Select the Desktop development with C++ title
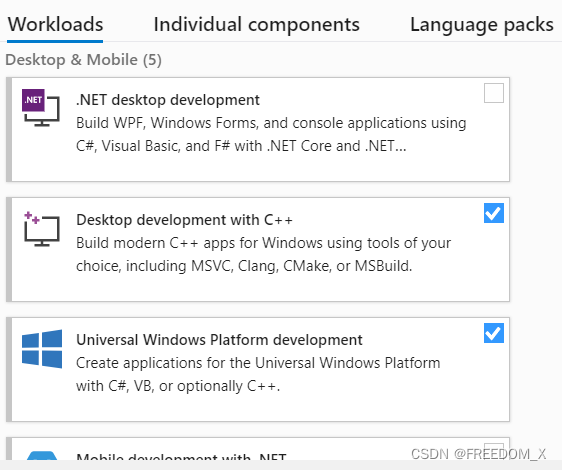This screenshot has height=470, width=562. [184, 220]
